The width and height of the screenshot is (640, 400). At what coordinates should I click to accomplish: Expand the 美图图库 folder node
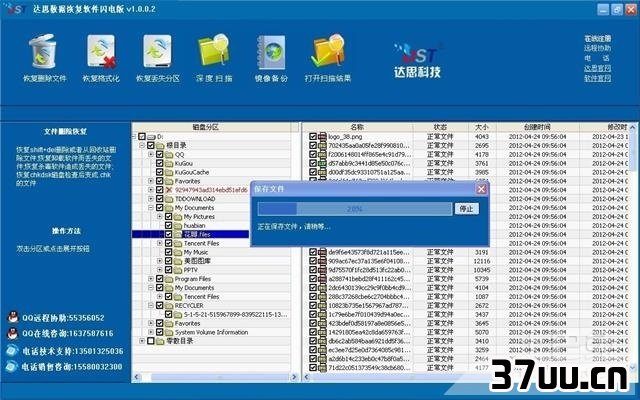click(x=160, y=261)
